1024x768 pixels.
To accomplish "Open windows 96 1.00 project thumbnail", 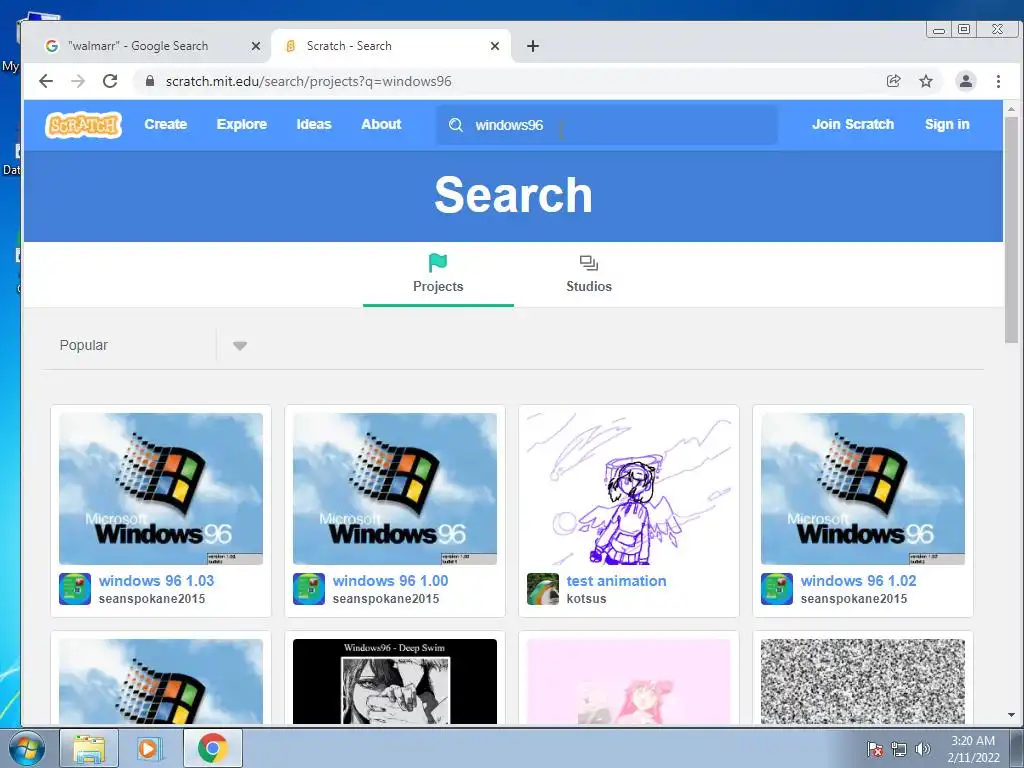I will (394, 488).
